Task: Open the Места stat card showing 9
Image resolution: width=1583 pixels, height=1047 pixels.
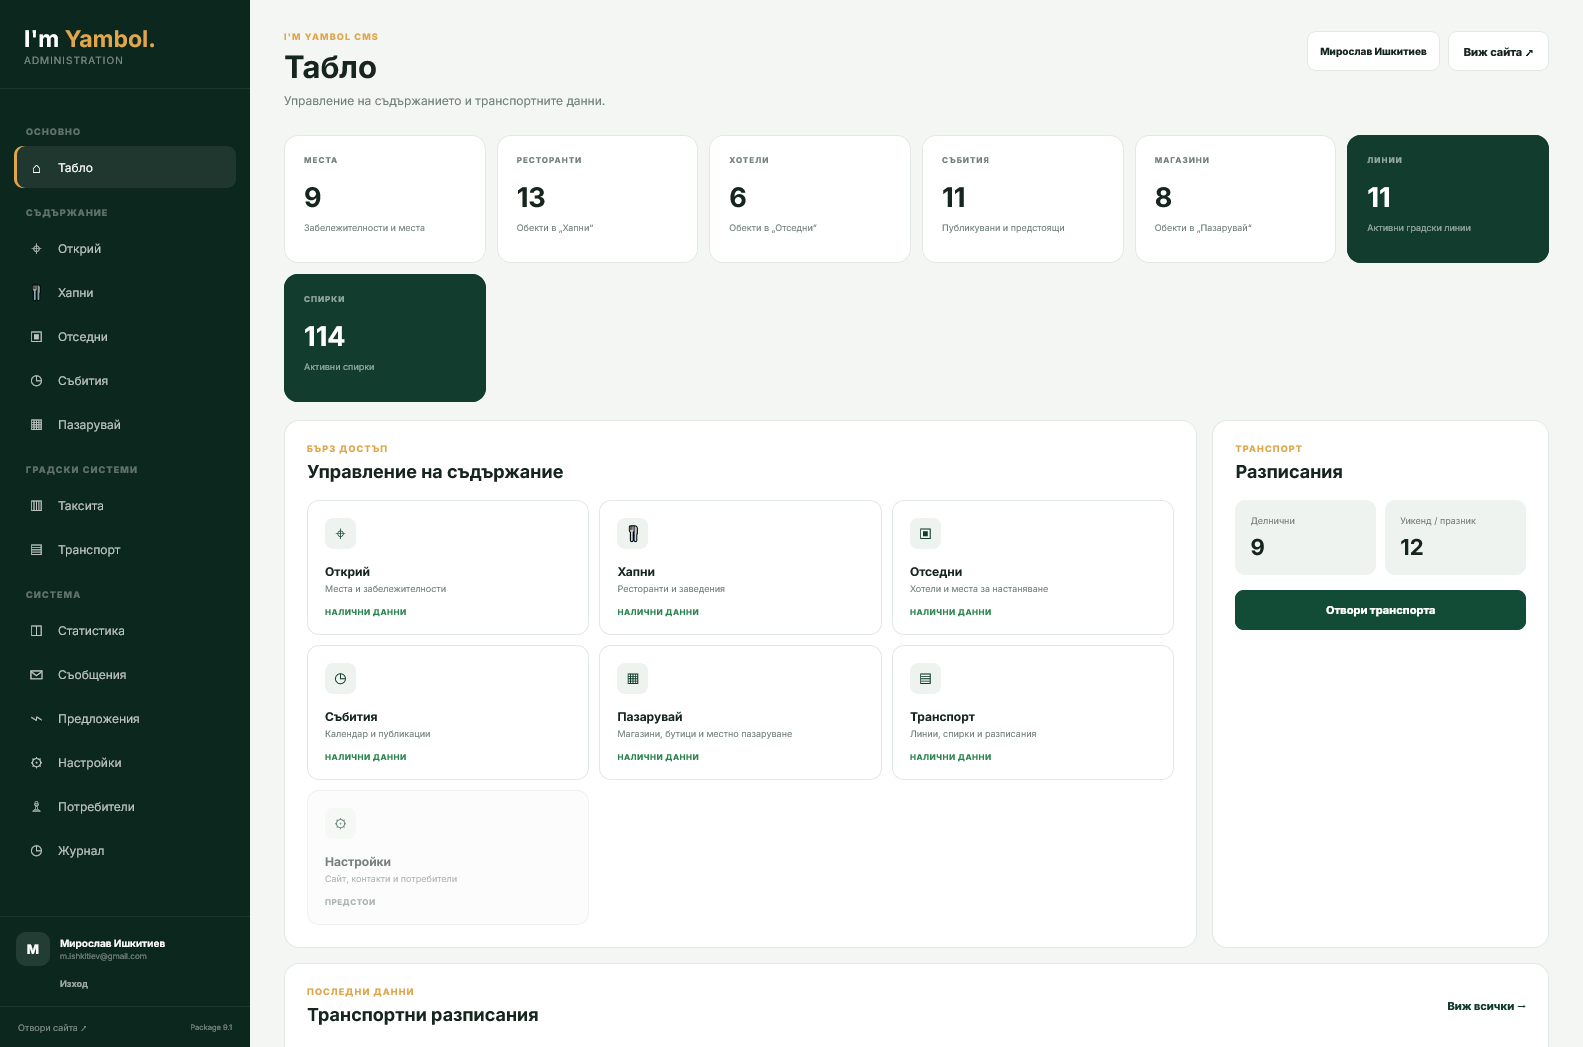Action: 385,199
